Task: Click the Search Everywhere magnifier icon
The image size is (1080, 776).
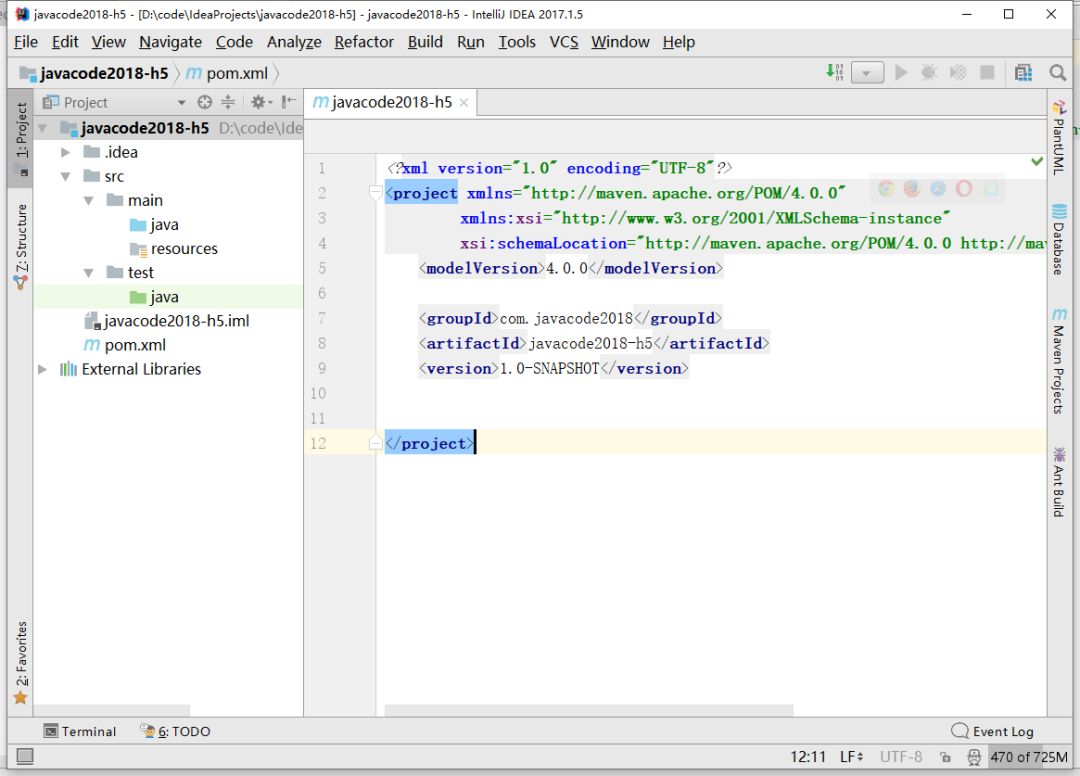Action: point(1057,72)
